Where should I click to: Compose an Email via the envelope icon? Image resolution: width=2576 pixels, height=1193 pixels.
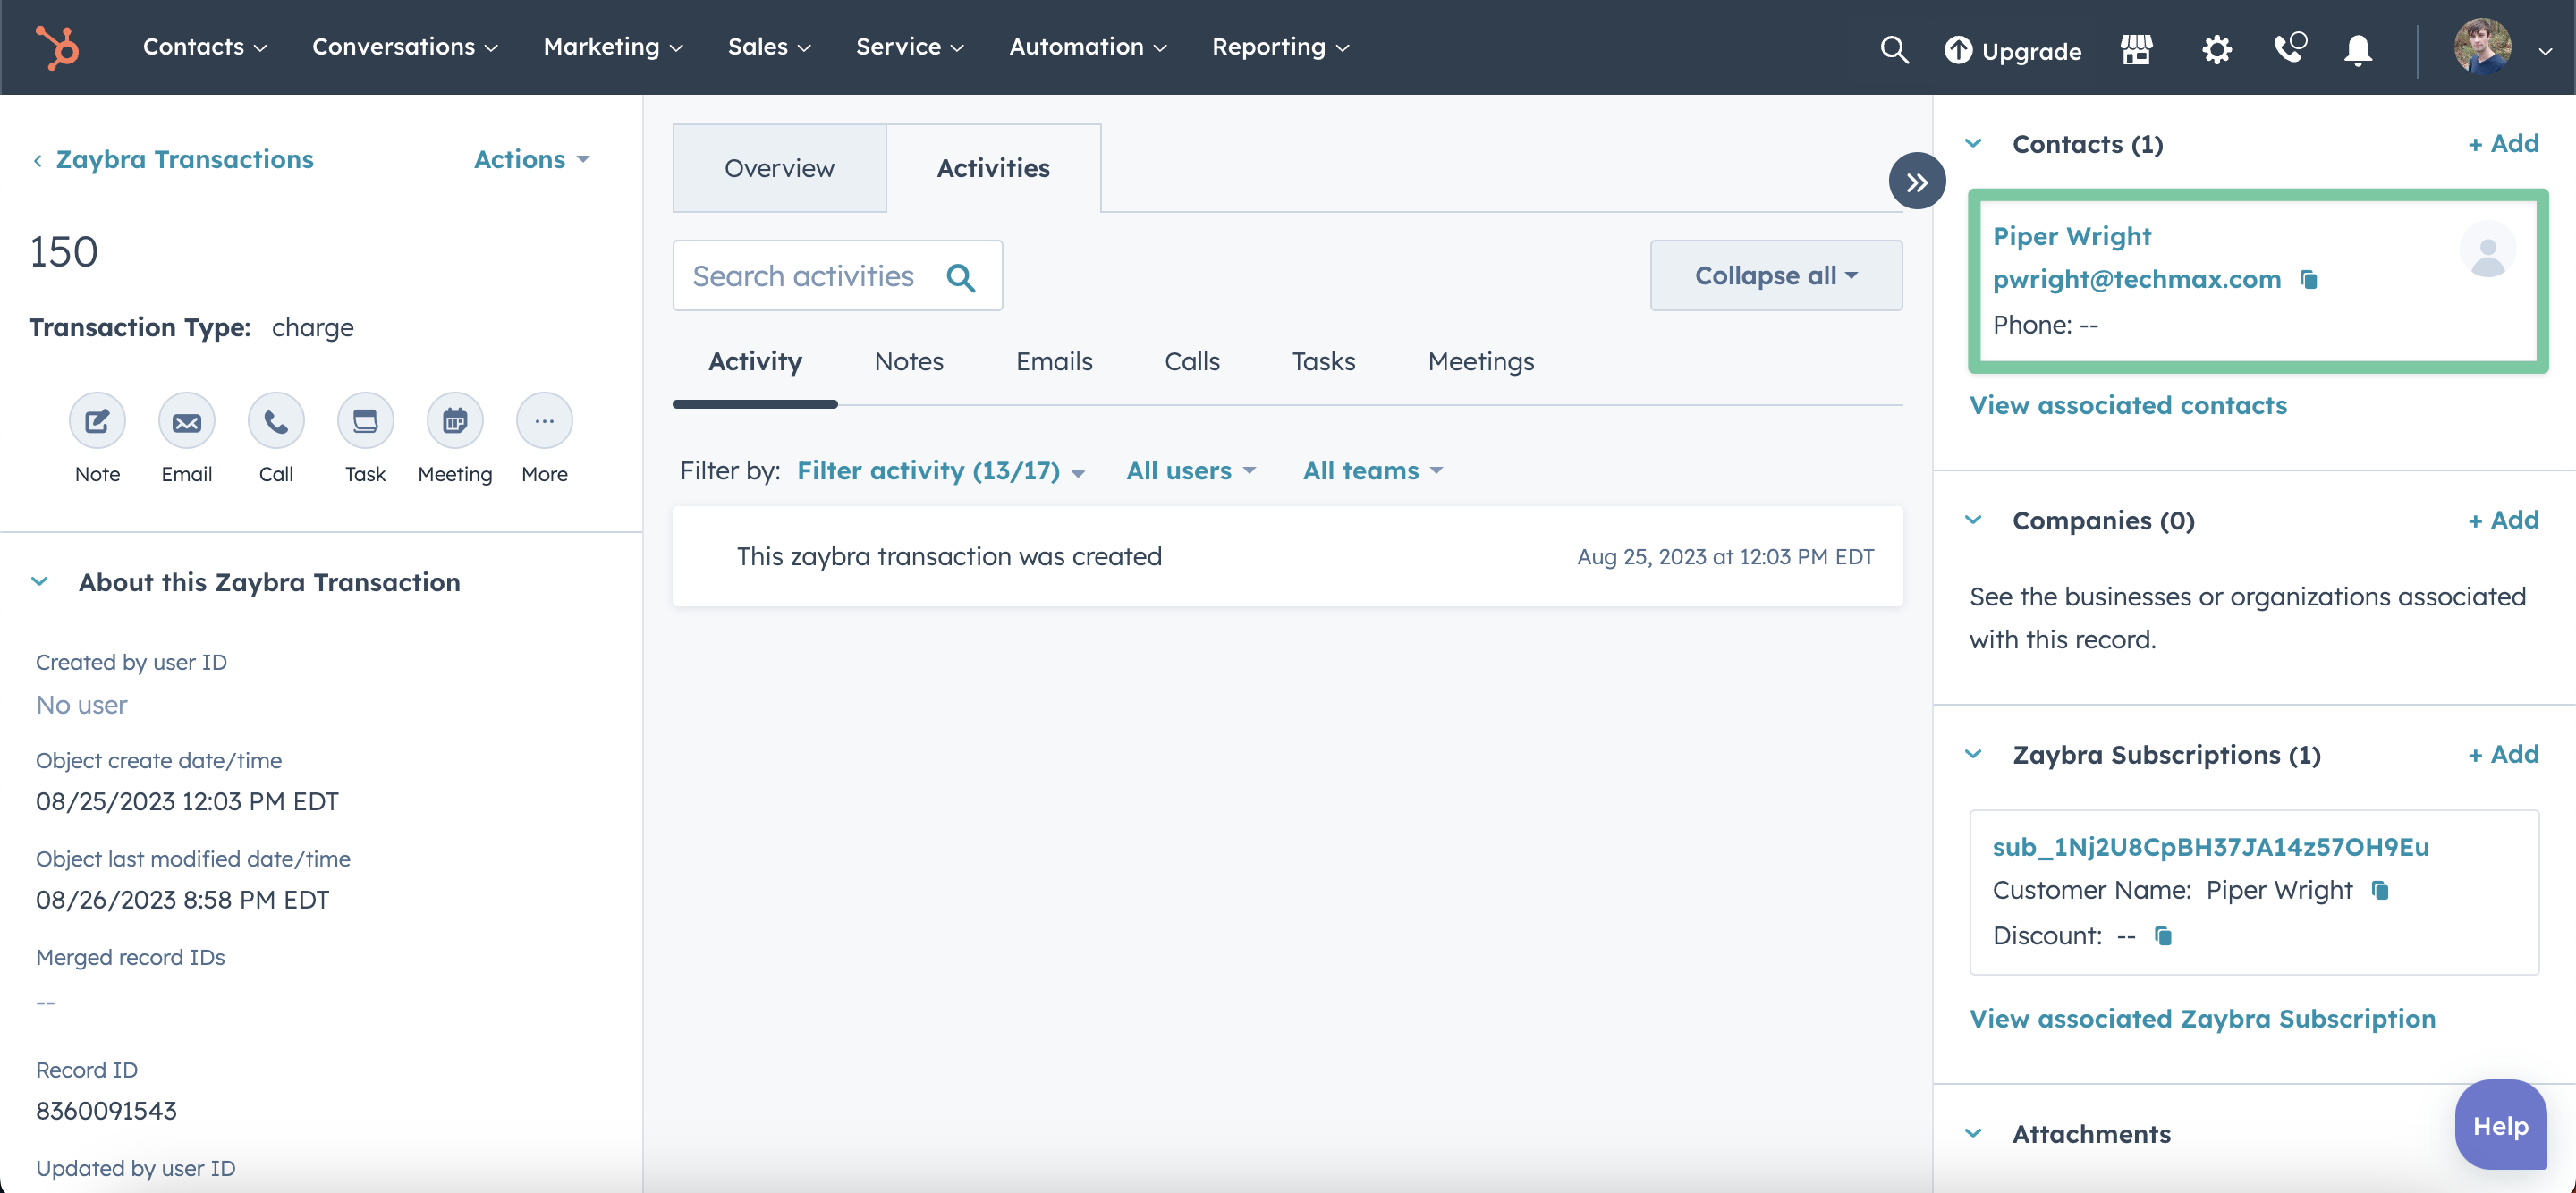point(187,421)
